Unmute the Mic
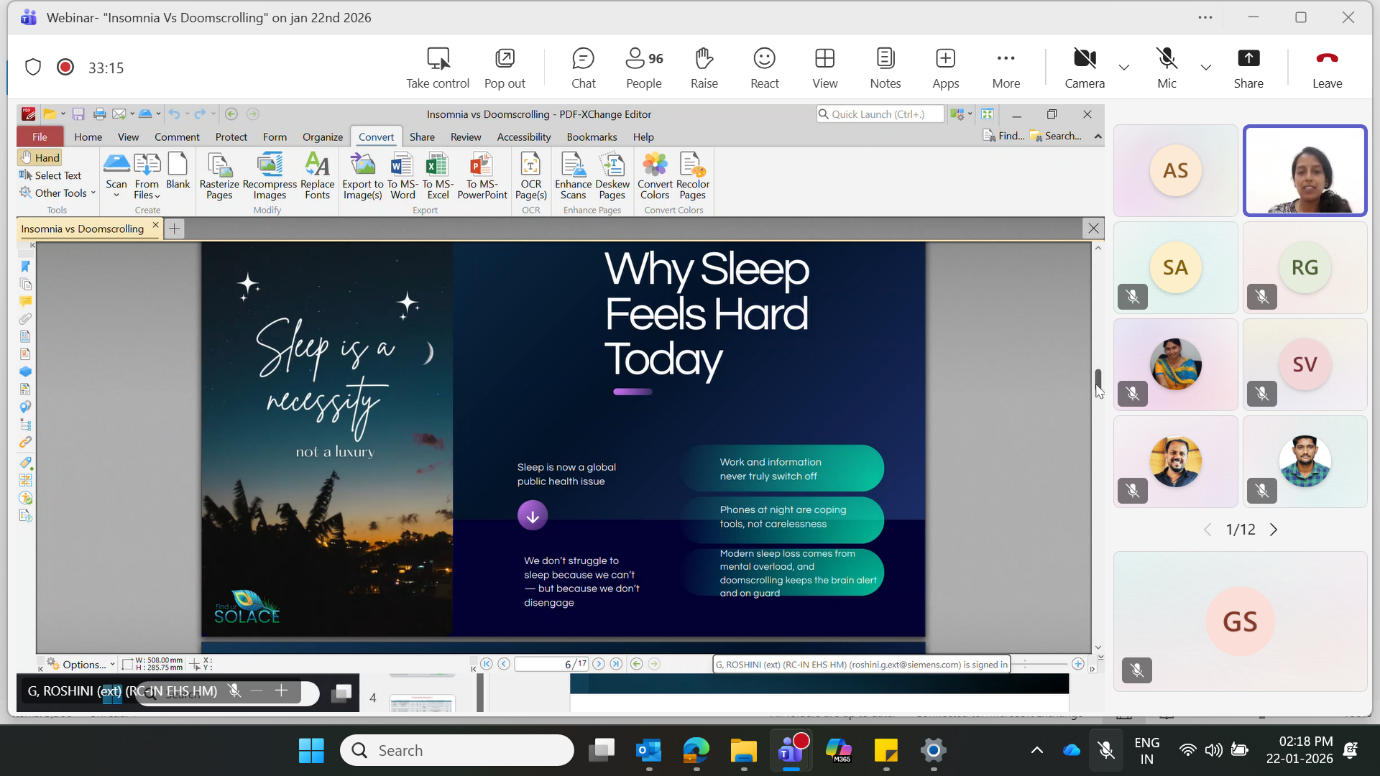The width and height of the screenshot is (1380, 776). click(x=1166, y=68)
